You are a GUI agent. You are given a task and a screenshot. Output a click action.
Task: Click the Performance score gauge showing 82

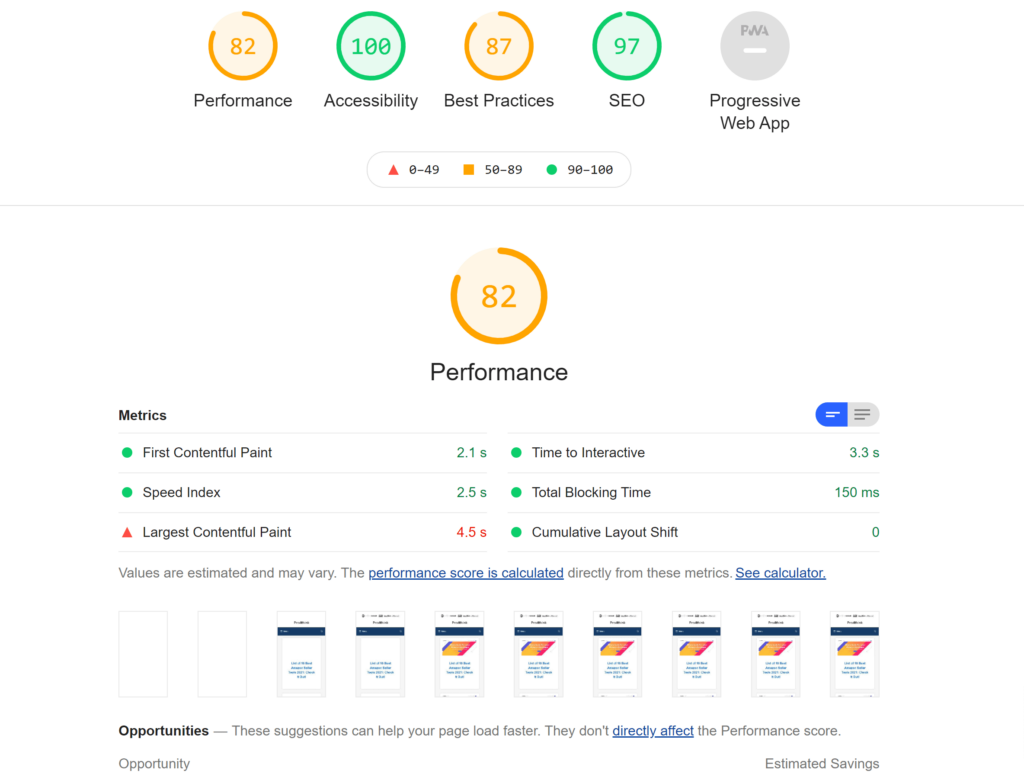(x=243, y=45)
